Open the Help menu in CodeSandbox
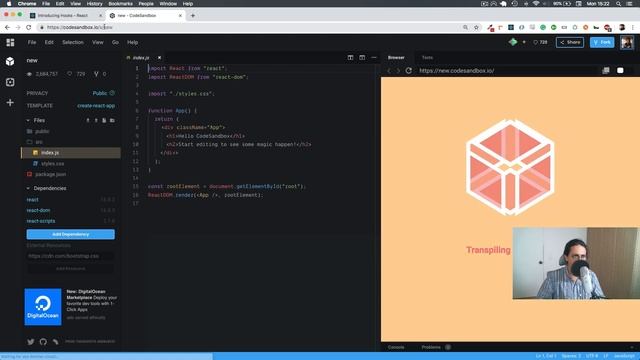The width and height of the screenshot is (640, 360). [x=132, y=42]
